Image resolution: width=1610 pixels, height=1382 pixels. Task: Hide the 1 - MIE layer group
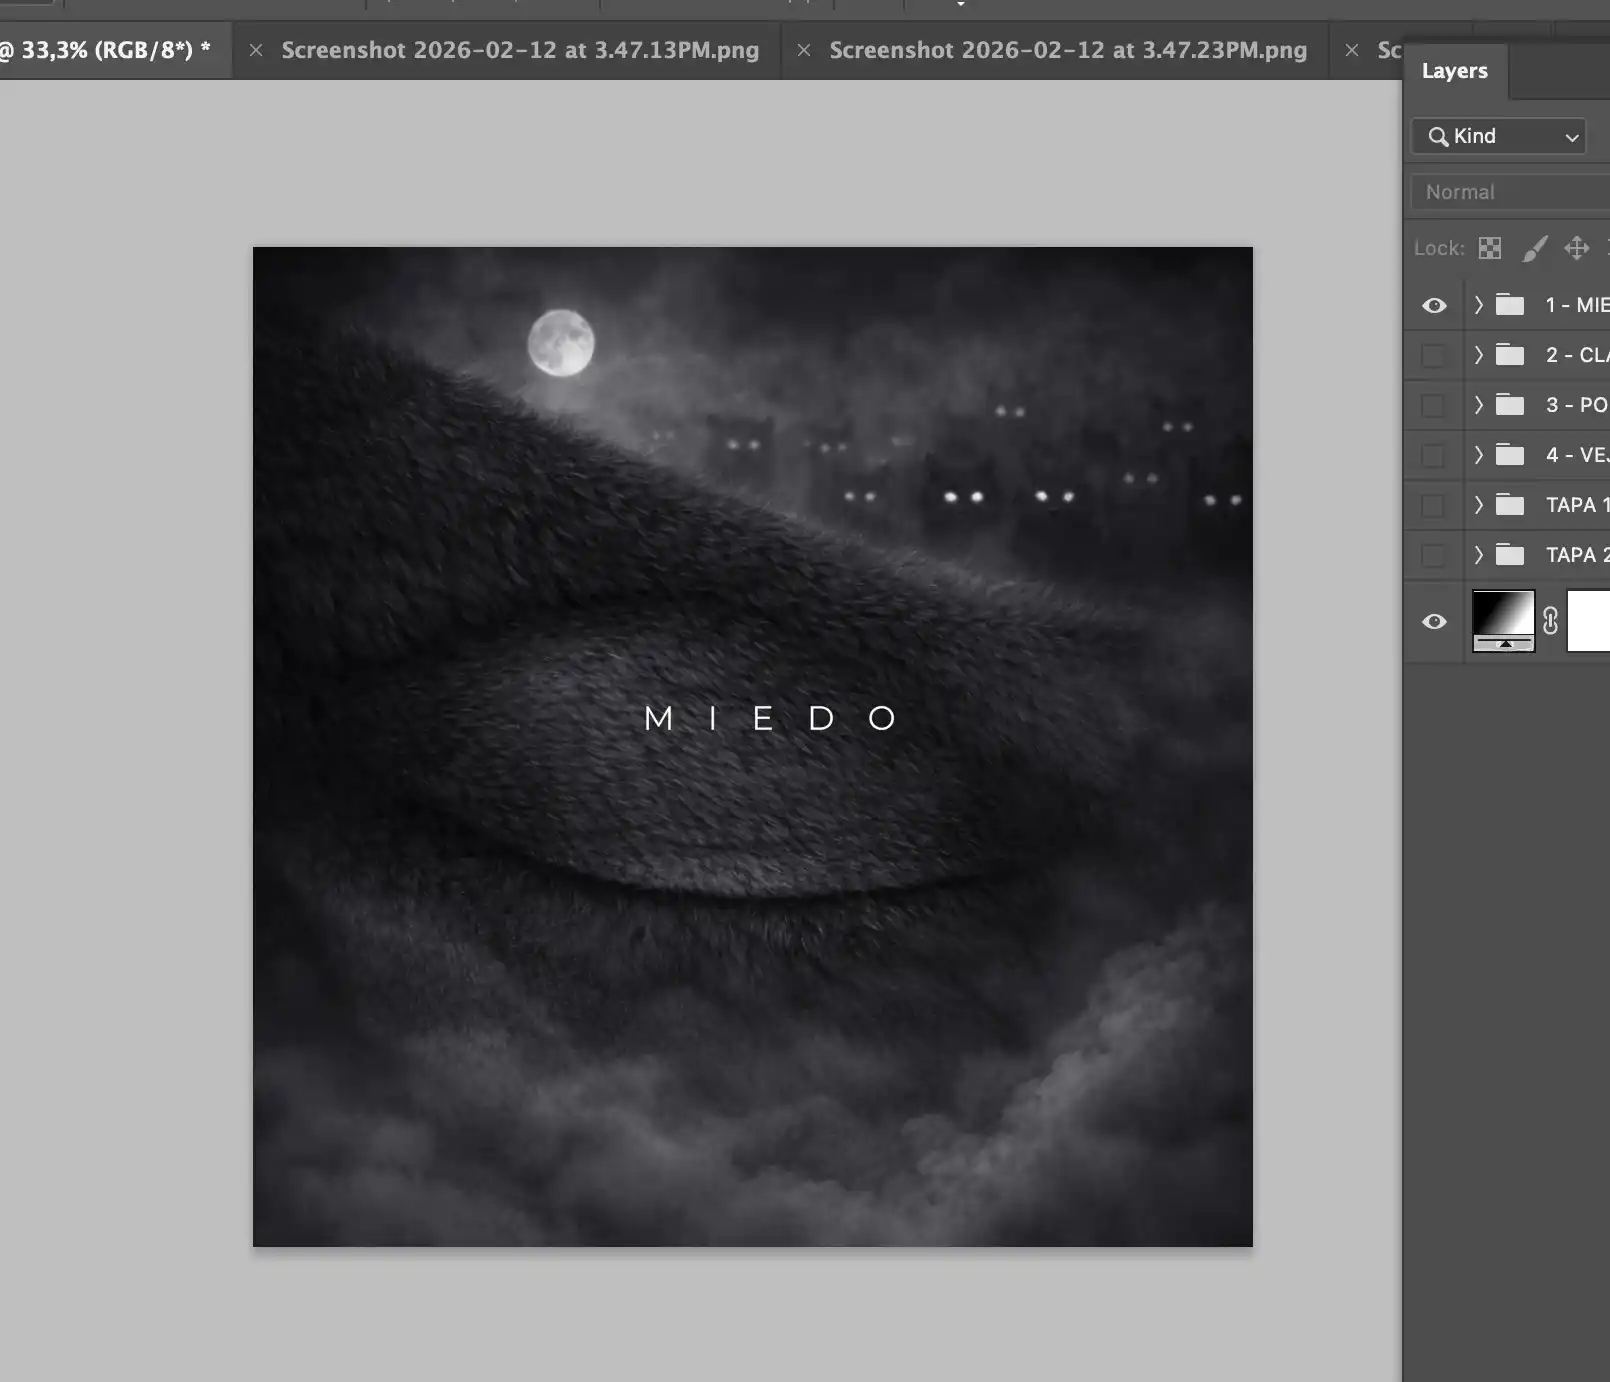click(1434, 305)
